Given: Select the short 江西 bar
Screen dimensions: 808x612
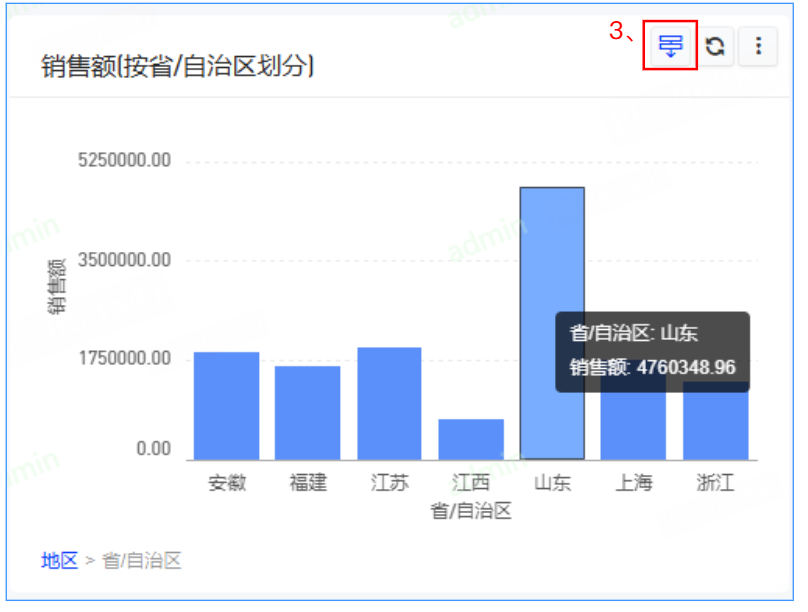Looking at the screenshot, I should (471, 439).
